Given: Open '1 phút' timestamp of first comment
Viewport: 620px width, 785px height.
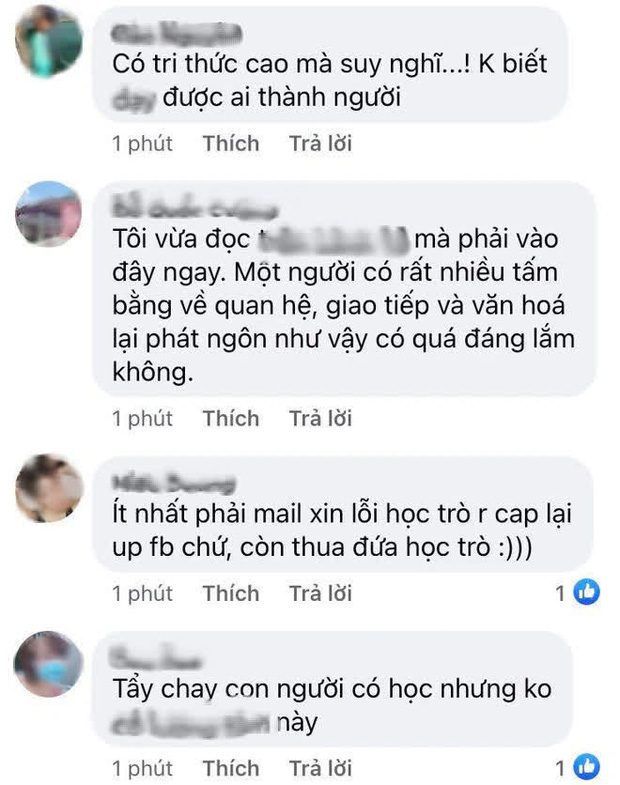Looking at the screenshot, I should [x=142, y=144].
